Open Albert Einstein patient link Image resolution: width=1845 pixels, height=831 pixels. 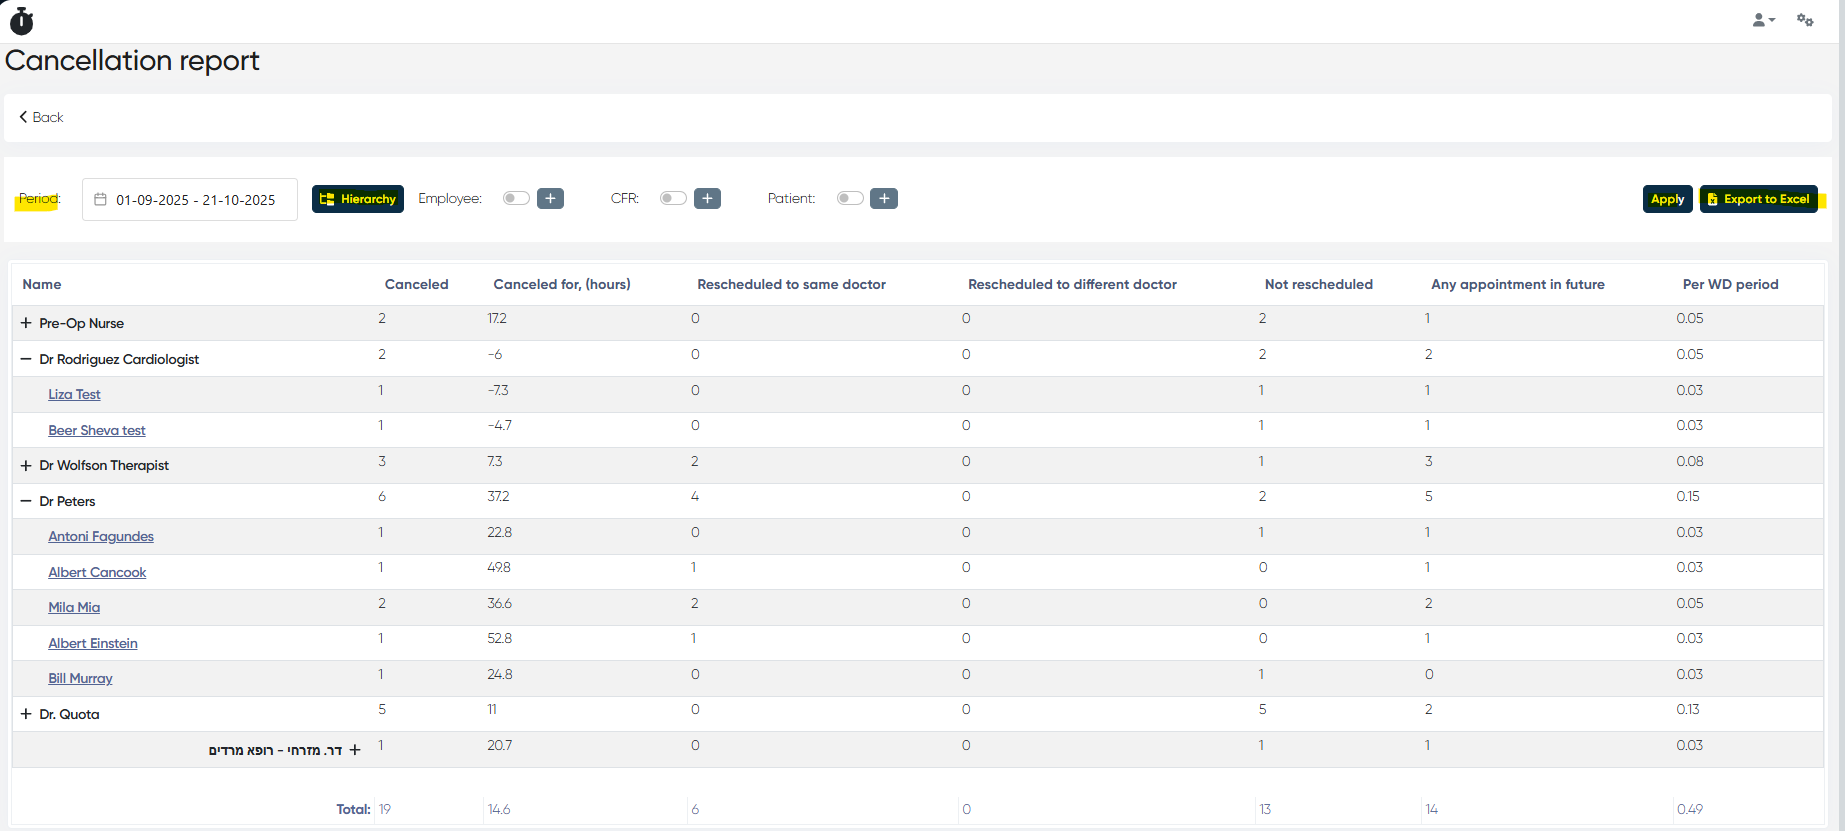[x=93, y=644]
